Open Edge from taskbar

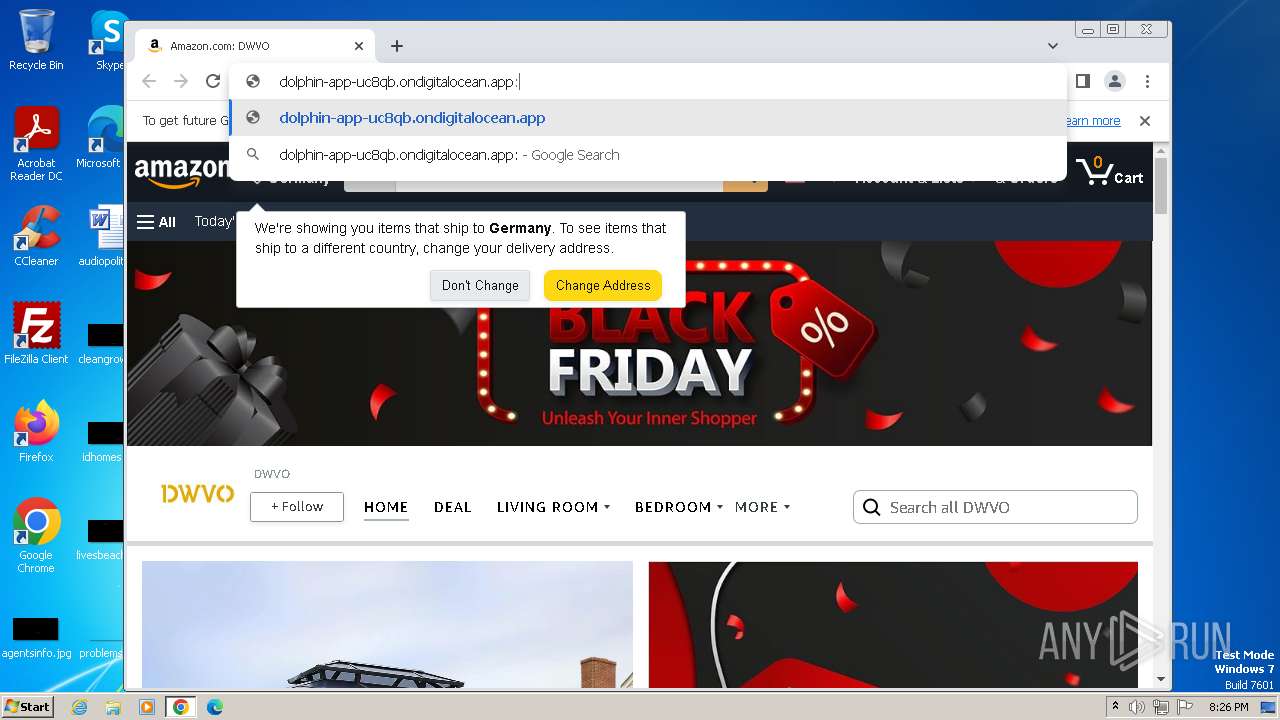(x=215, y=707)
